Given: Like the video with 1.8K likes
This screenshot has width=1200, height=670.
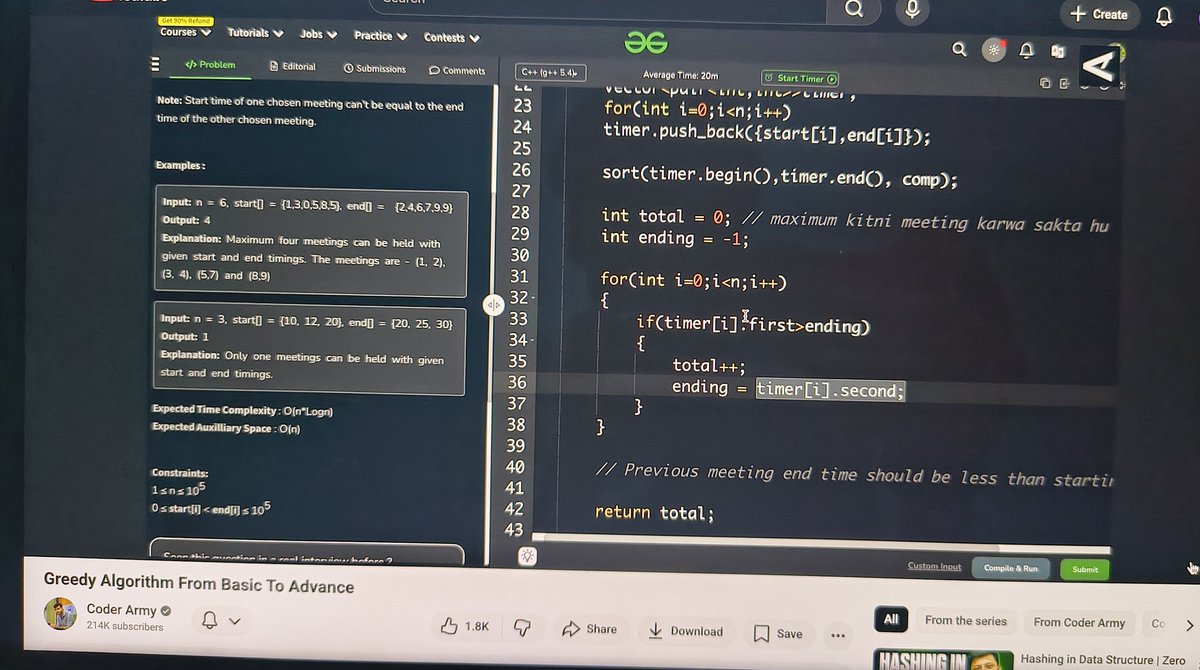Looking at the screenshot, I should pyautogui.click(x=466, y=627).
